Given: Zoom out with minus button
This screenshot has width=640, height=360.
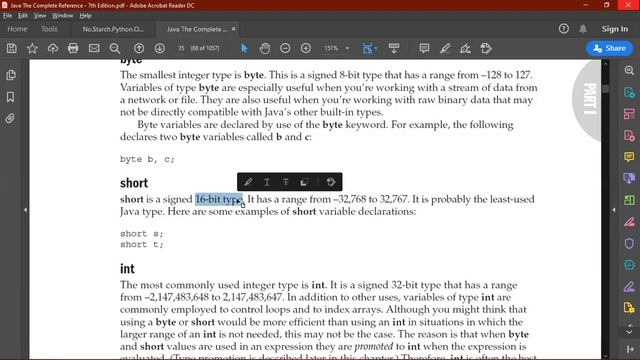Looking at the screenshot, I should [x=285, y=48].
